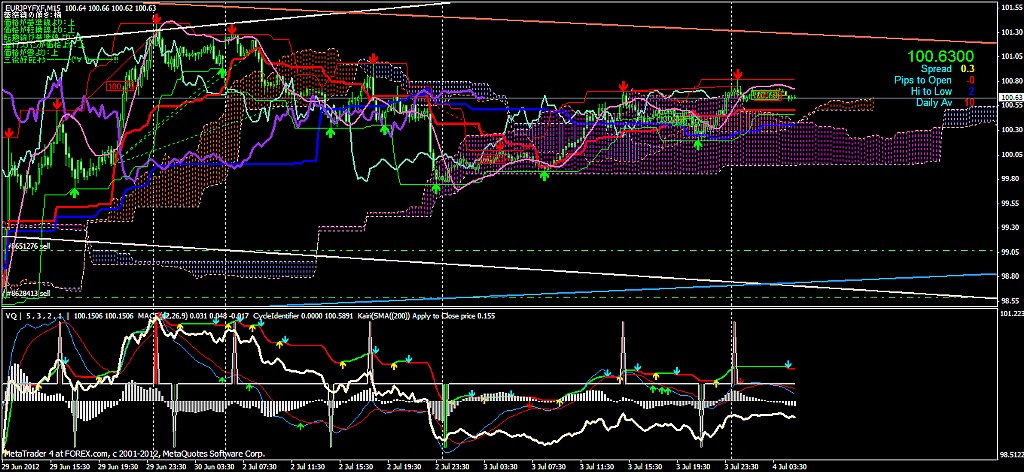Click the Daily Av label
This screenshot has height=472, width=1024.
pos(934,102)
